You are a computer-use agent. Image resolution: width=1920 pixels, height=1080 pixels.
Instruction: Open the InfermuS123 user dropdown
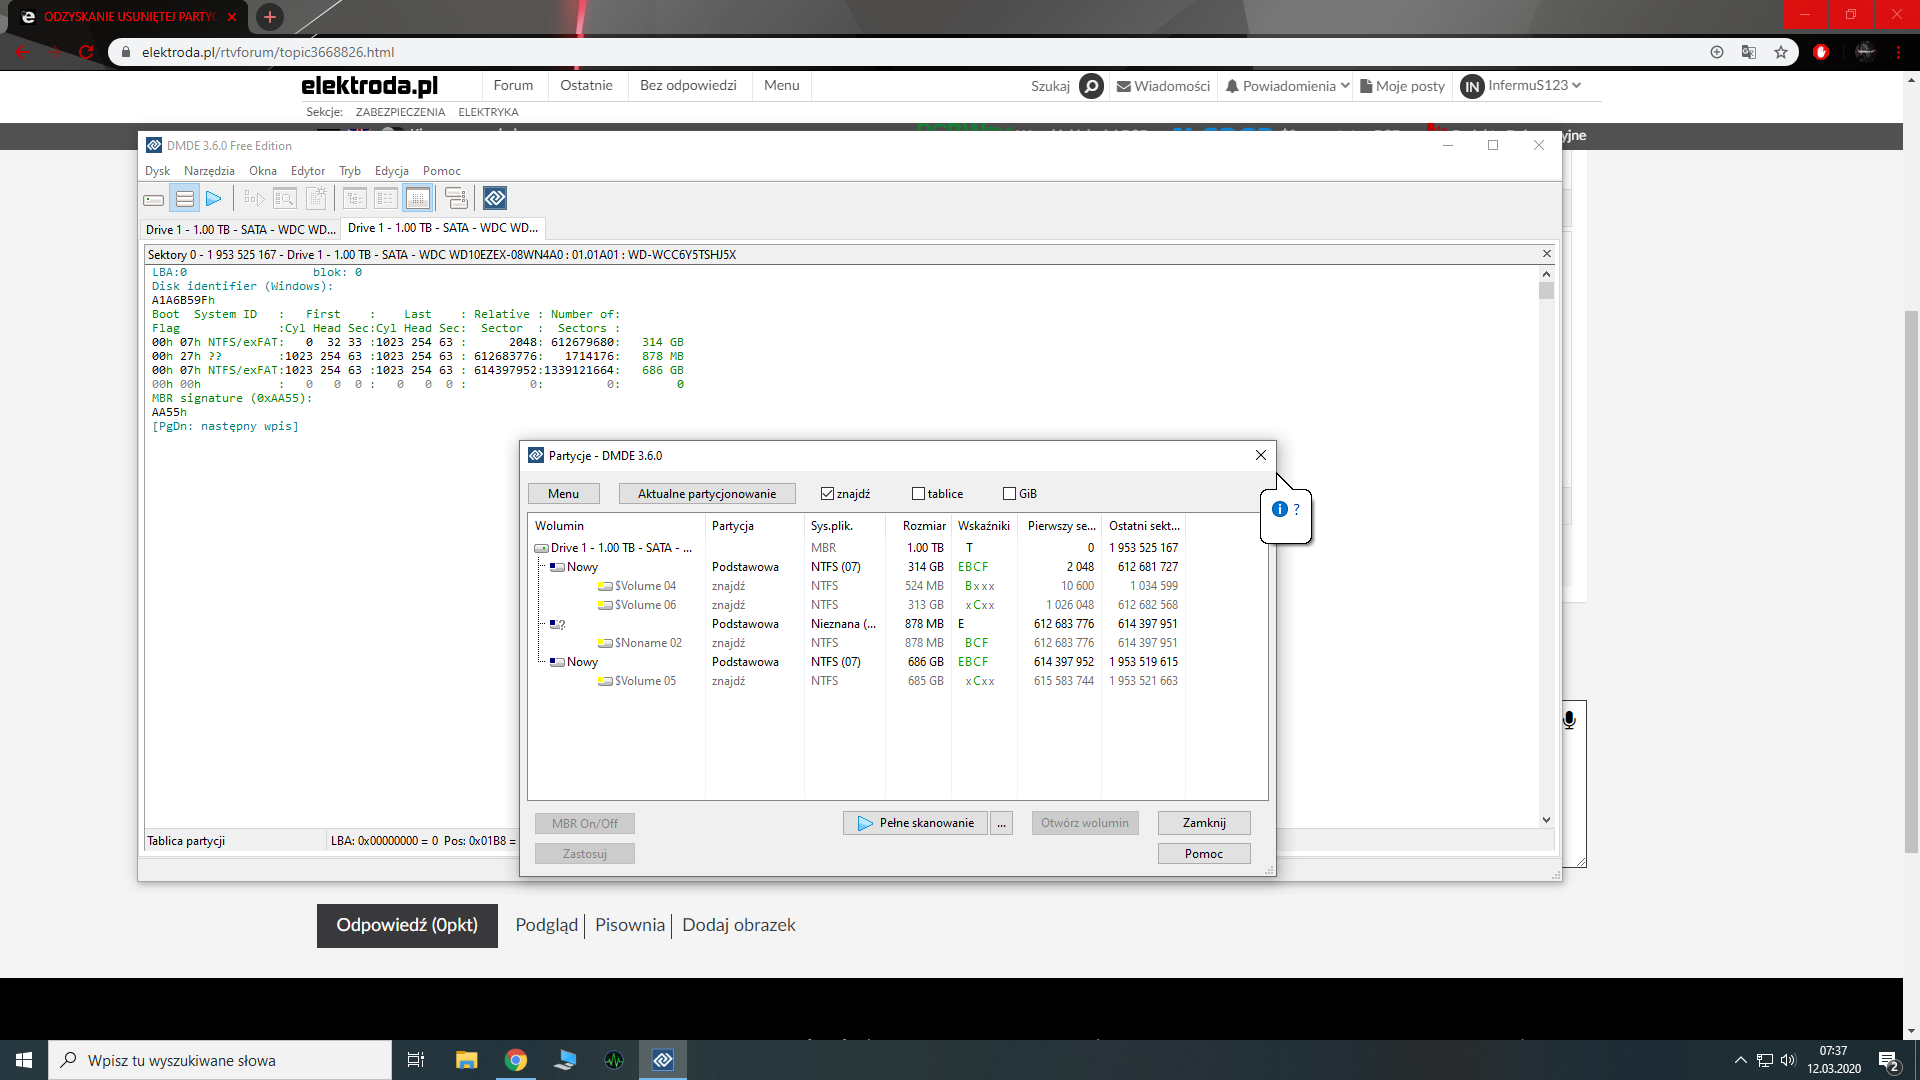point(1521,86)
